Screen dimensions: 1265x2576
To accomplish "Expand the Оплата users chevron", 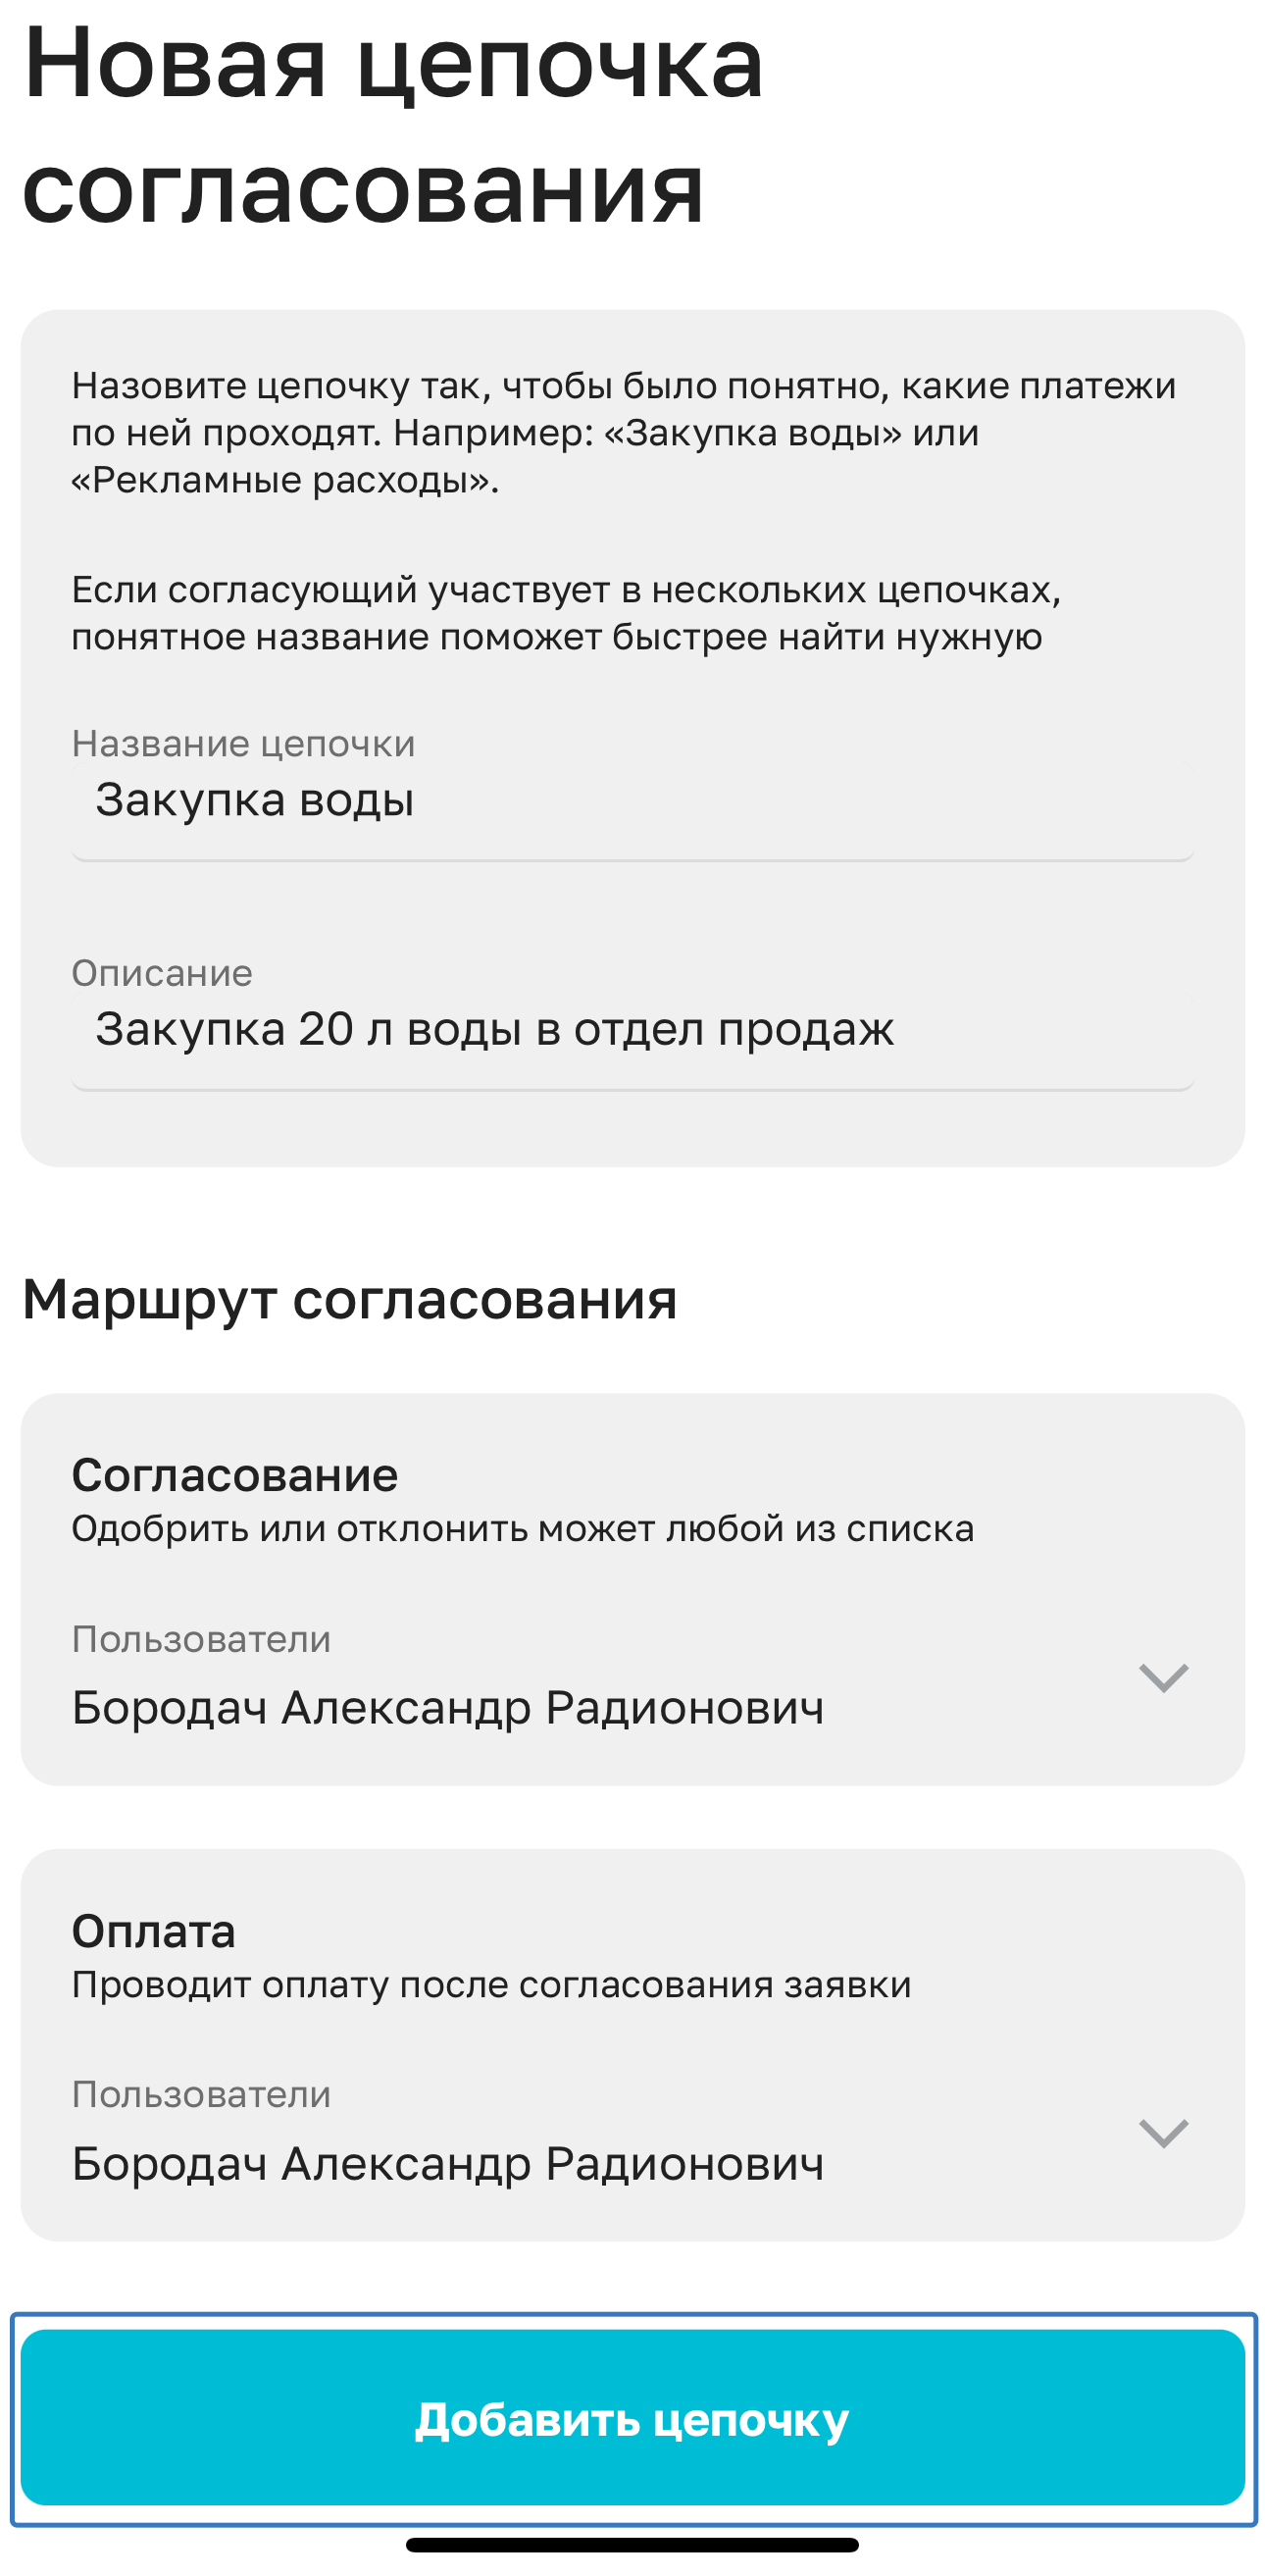I will point(1162,2133).
